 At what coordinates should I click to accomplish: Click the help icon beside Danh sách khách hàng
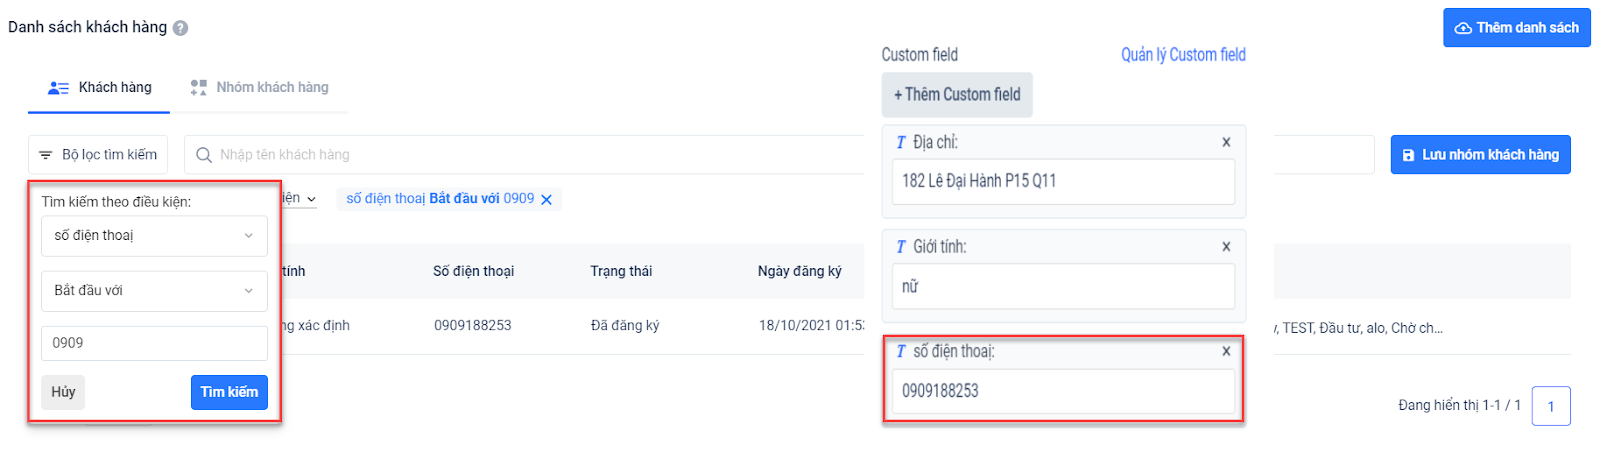click(x=180, y=28)
